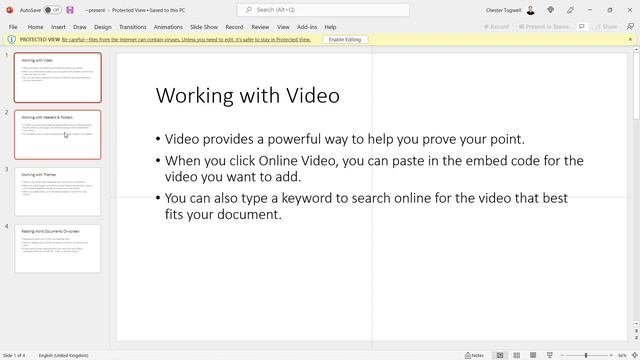Click Present in Teams button
640x360 pixels.
click(544, 27)
